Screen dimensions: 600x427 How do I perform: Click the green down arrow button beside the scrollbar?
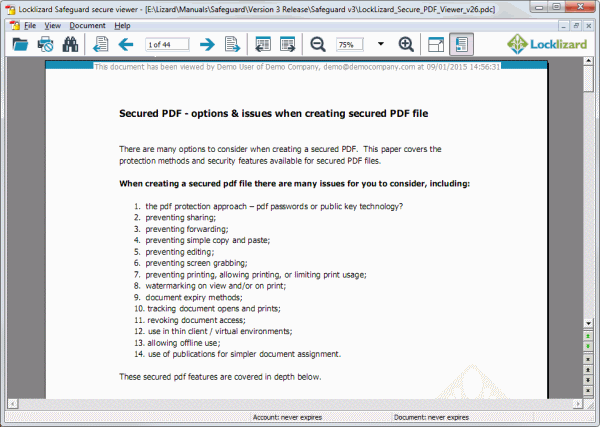588,347
